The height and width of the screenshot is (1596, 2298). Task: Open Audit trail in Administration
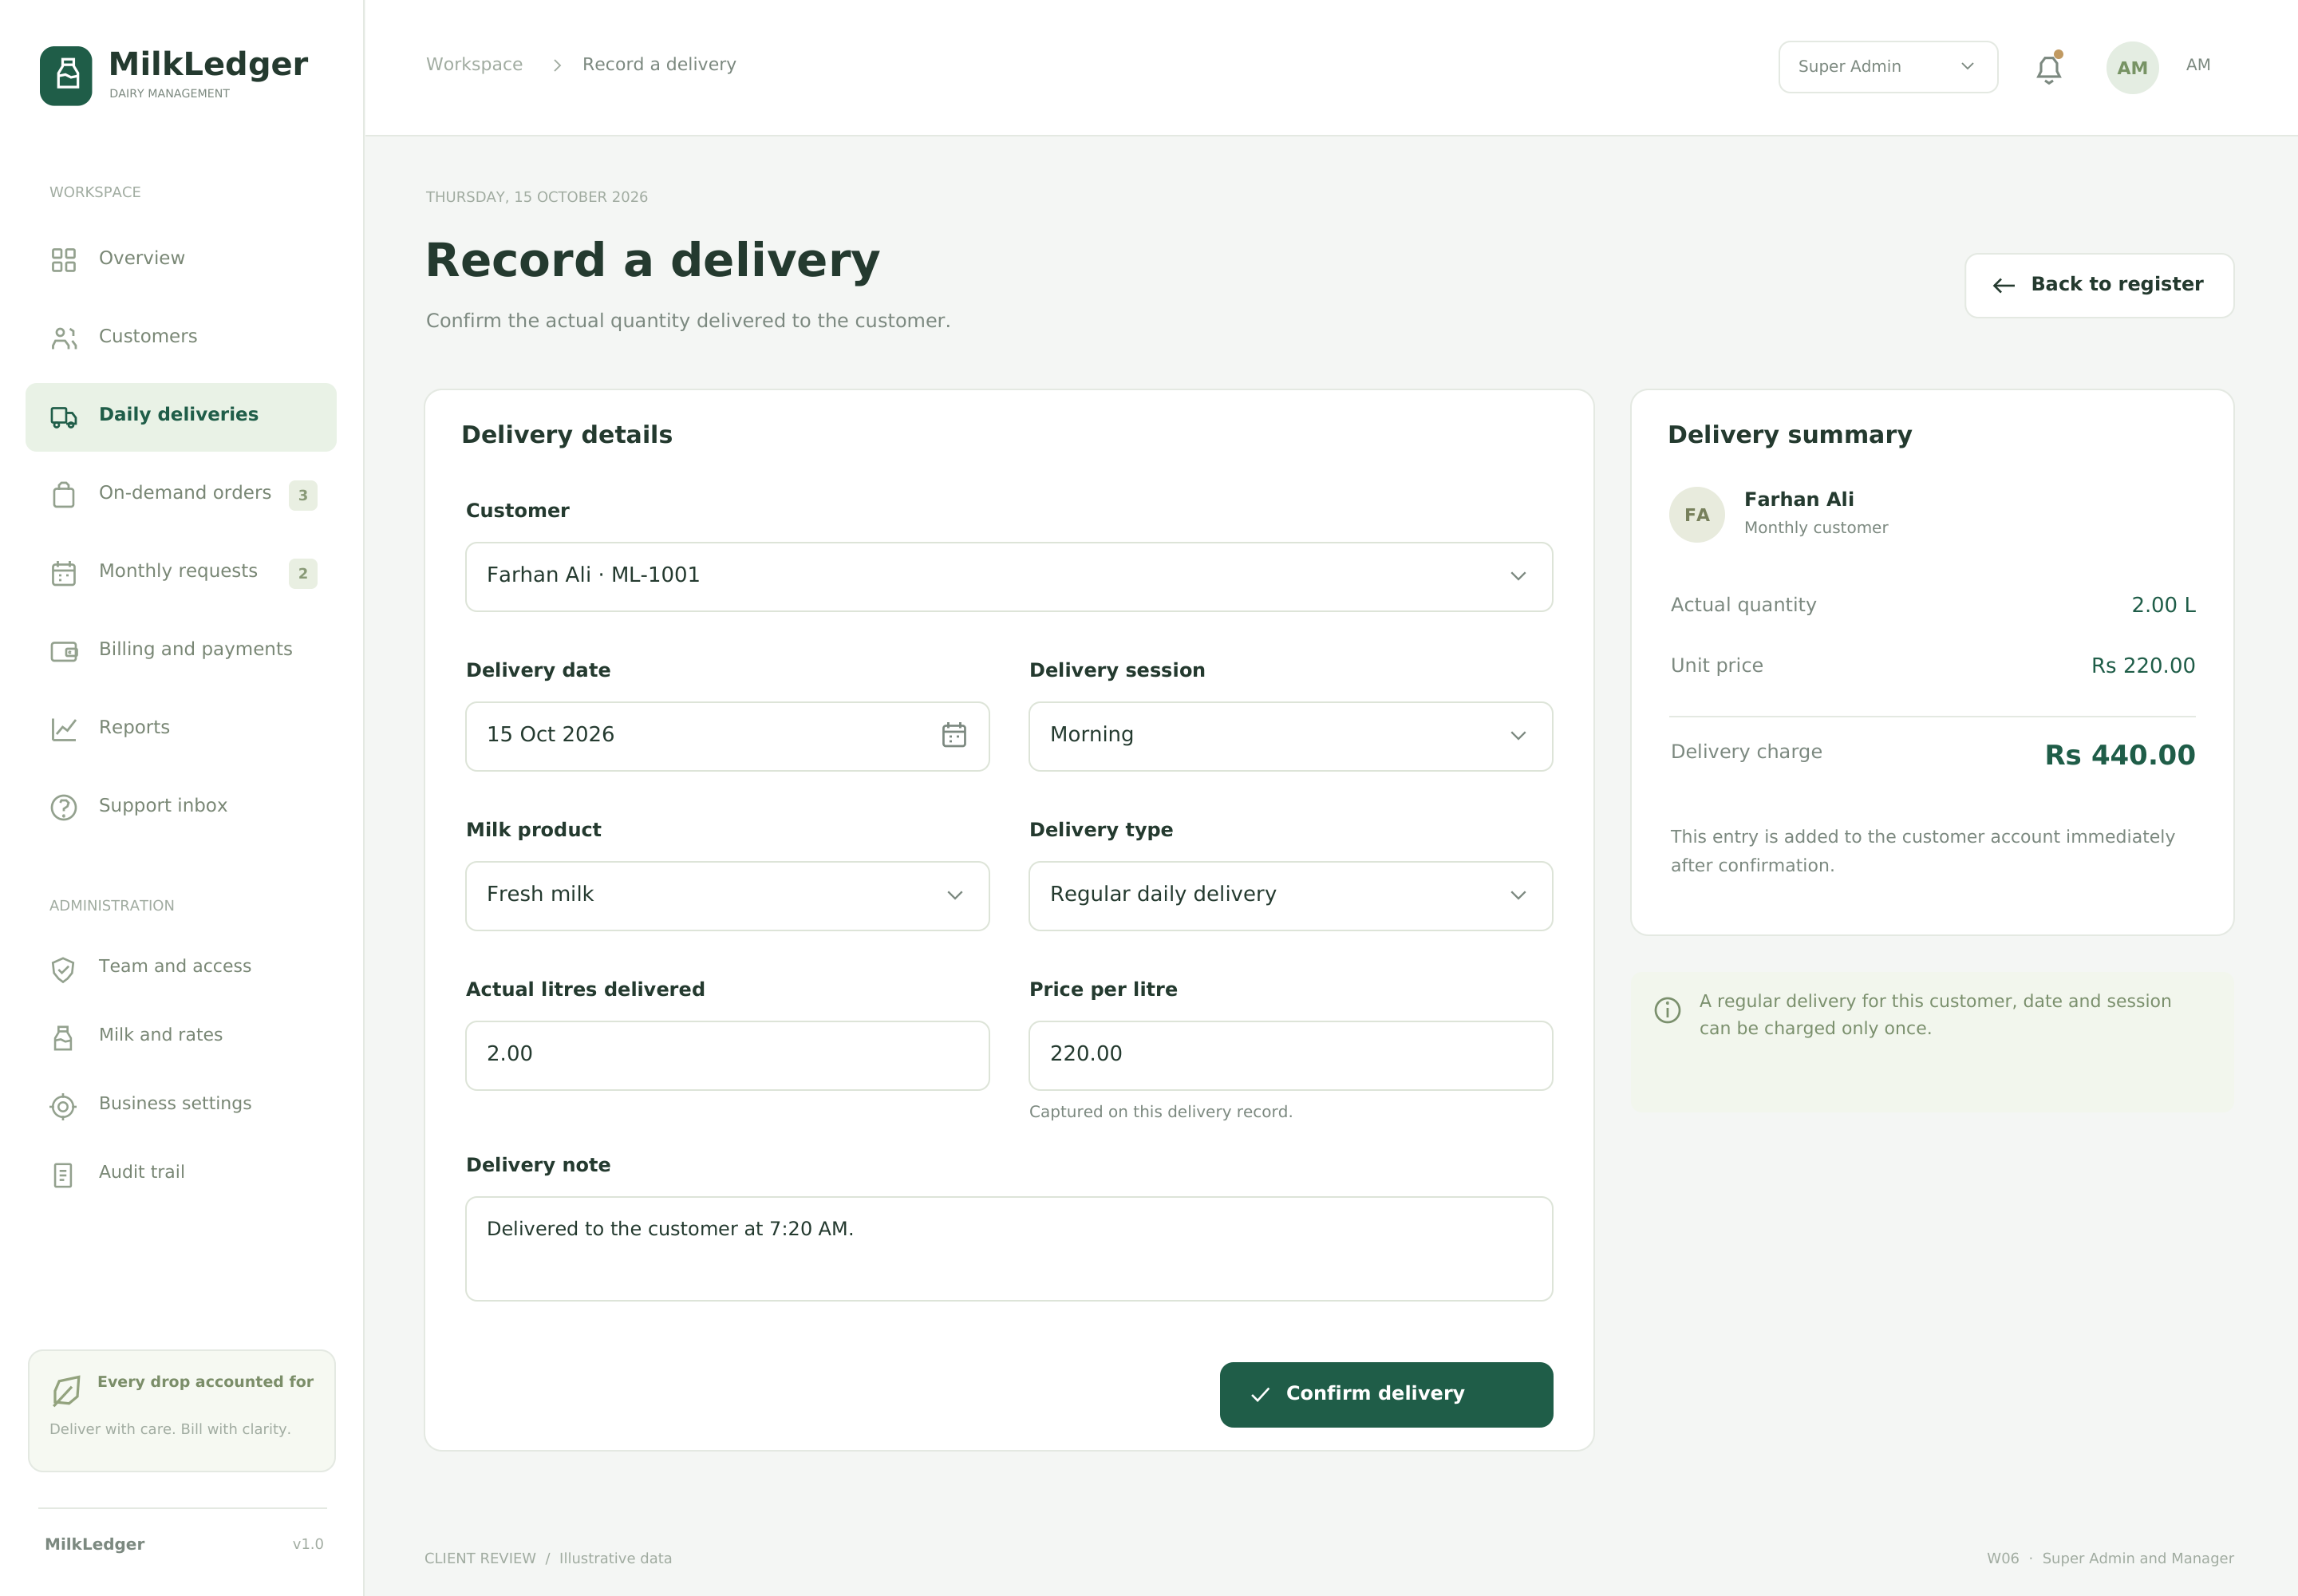pyautogui.click(x=181, y=1174)
